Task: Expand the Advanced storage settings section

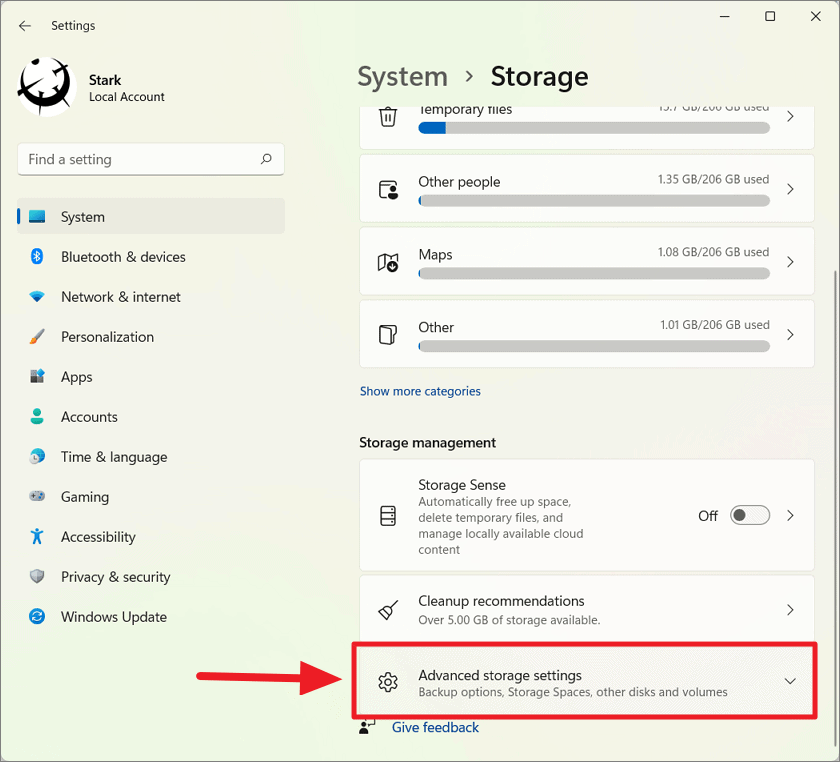Action: tap(792, 681)
